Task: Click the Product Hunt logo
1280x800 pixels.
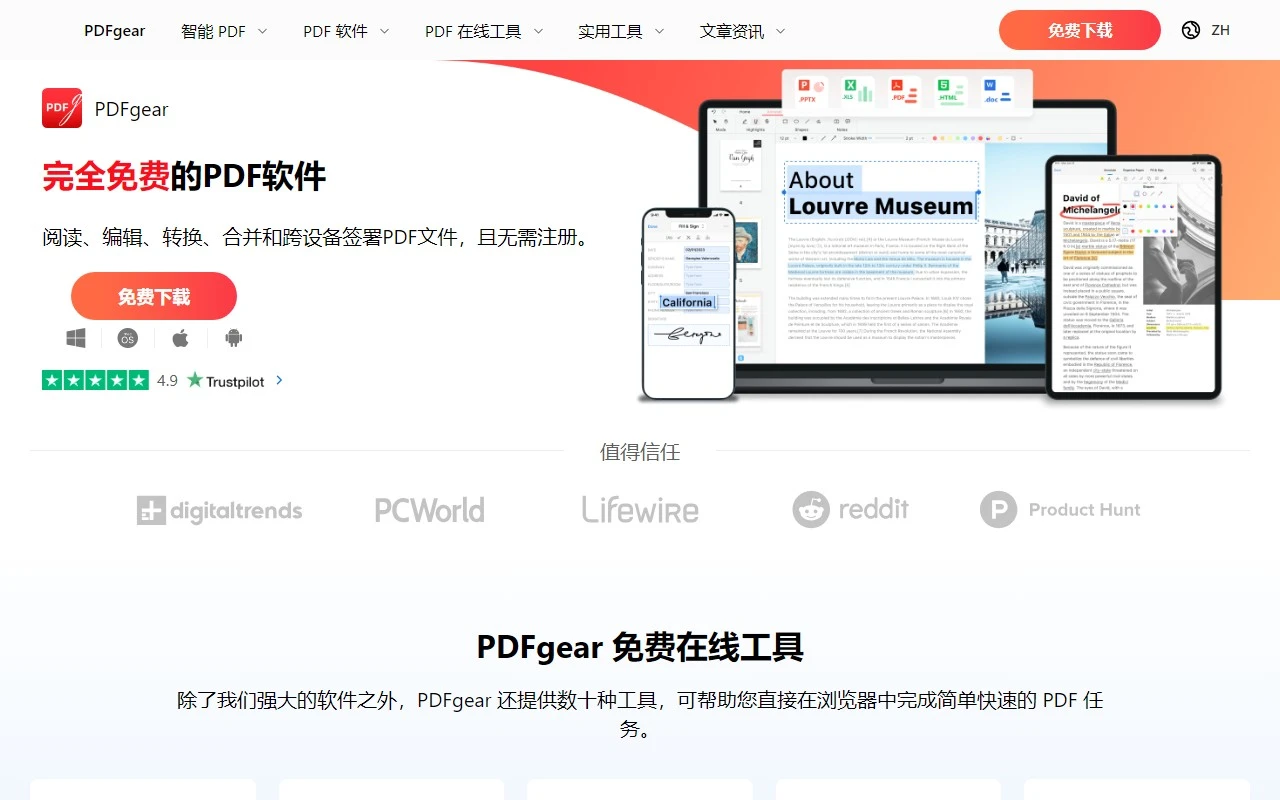Action: [x=1060, y=509]
